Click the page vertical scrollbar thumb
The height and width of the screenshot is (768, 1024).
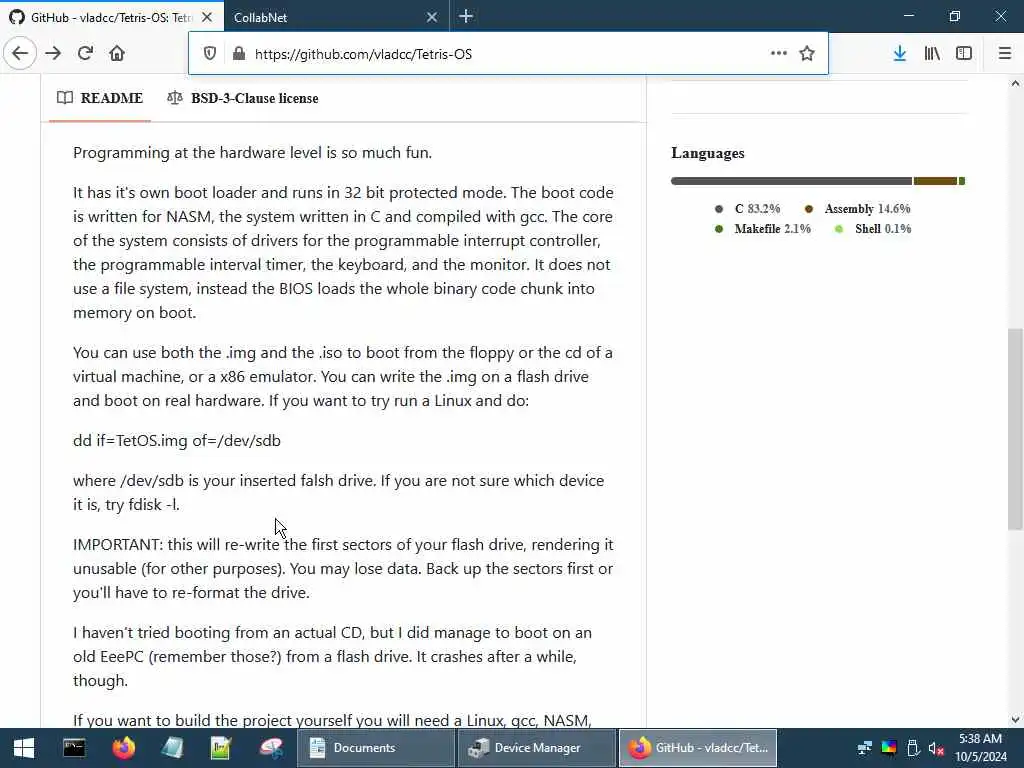pos(1015,428)
